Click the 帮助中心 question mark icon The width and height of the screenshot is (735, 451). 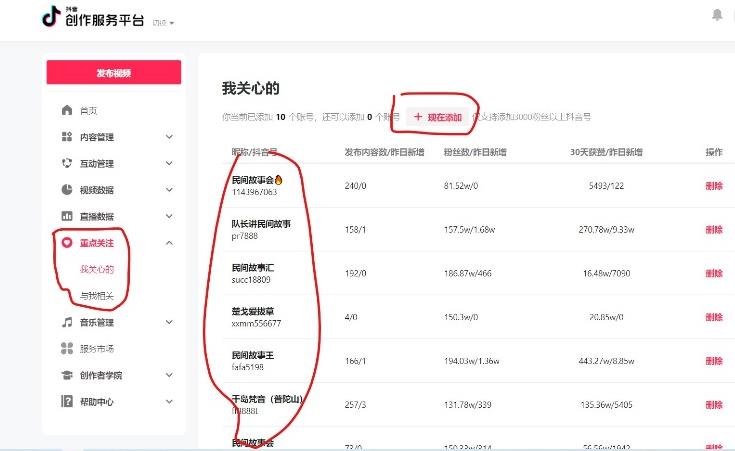click(67, 401)
